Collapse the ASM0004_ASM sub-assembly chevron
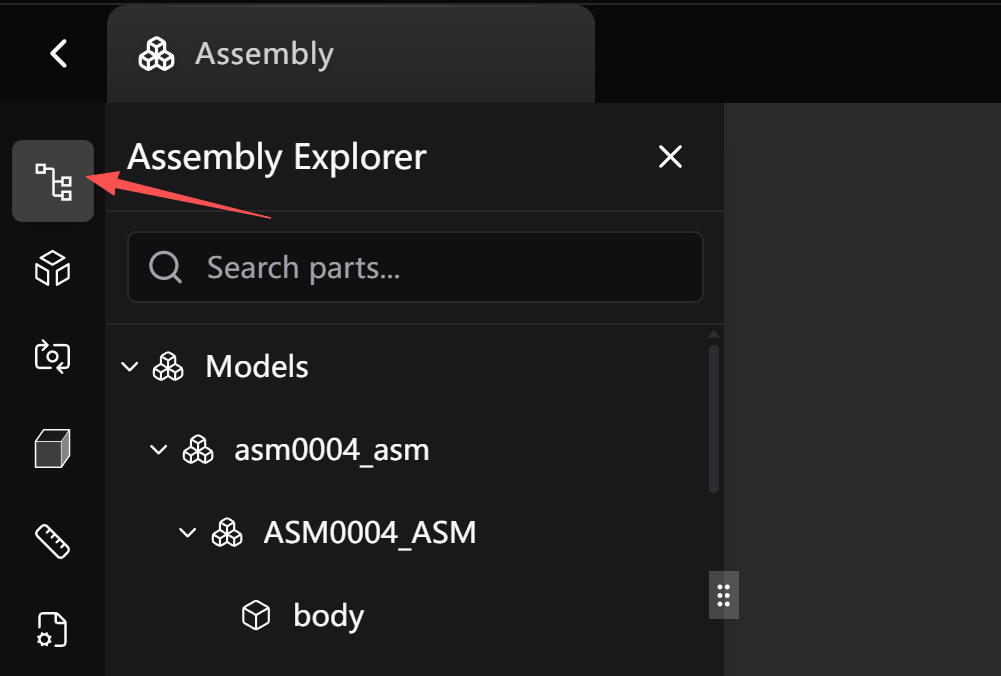1001x676 pixels. click(187, 533)
